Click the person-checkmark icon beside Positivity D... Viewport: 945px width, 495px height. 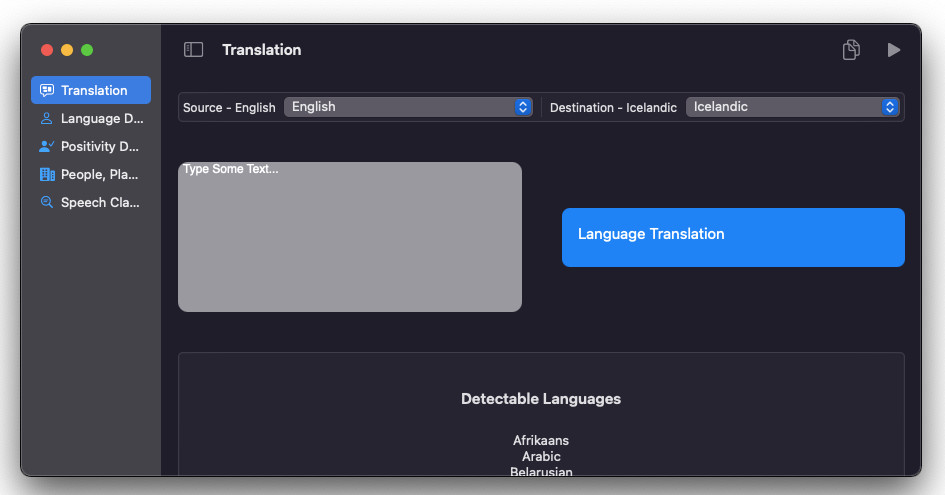(46, 146)
